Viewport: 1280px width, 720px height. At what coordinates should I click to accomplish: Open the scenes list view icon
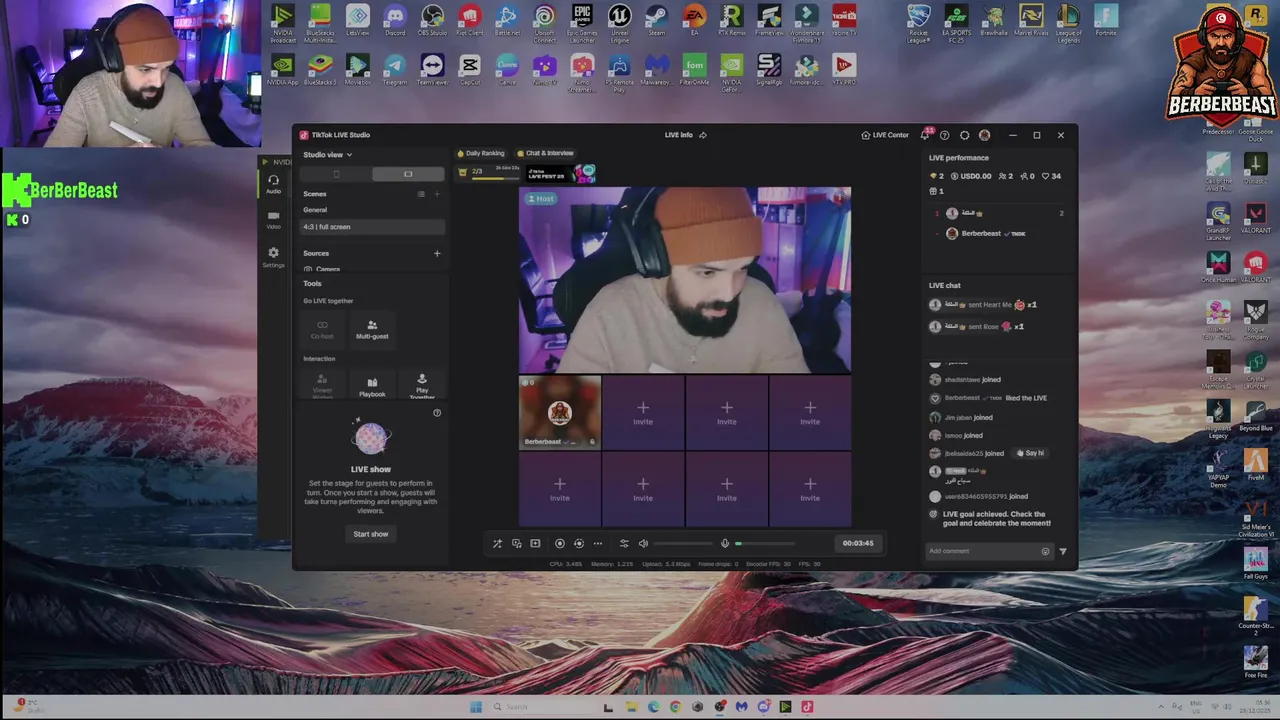coord(421,194)
